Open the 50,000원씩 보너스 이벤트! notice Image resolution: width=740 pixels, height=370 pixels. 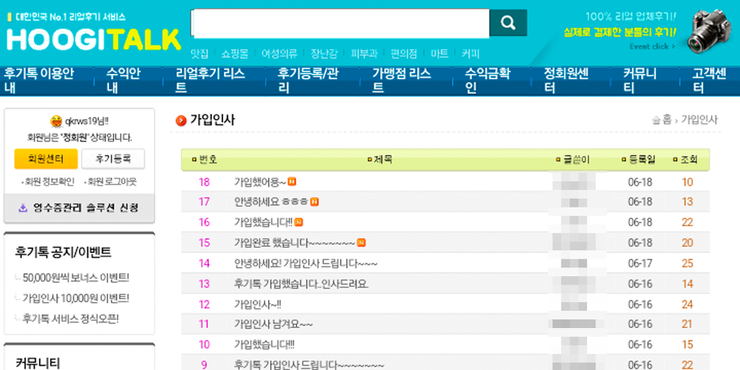point(76,278)
